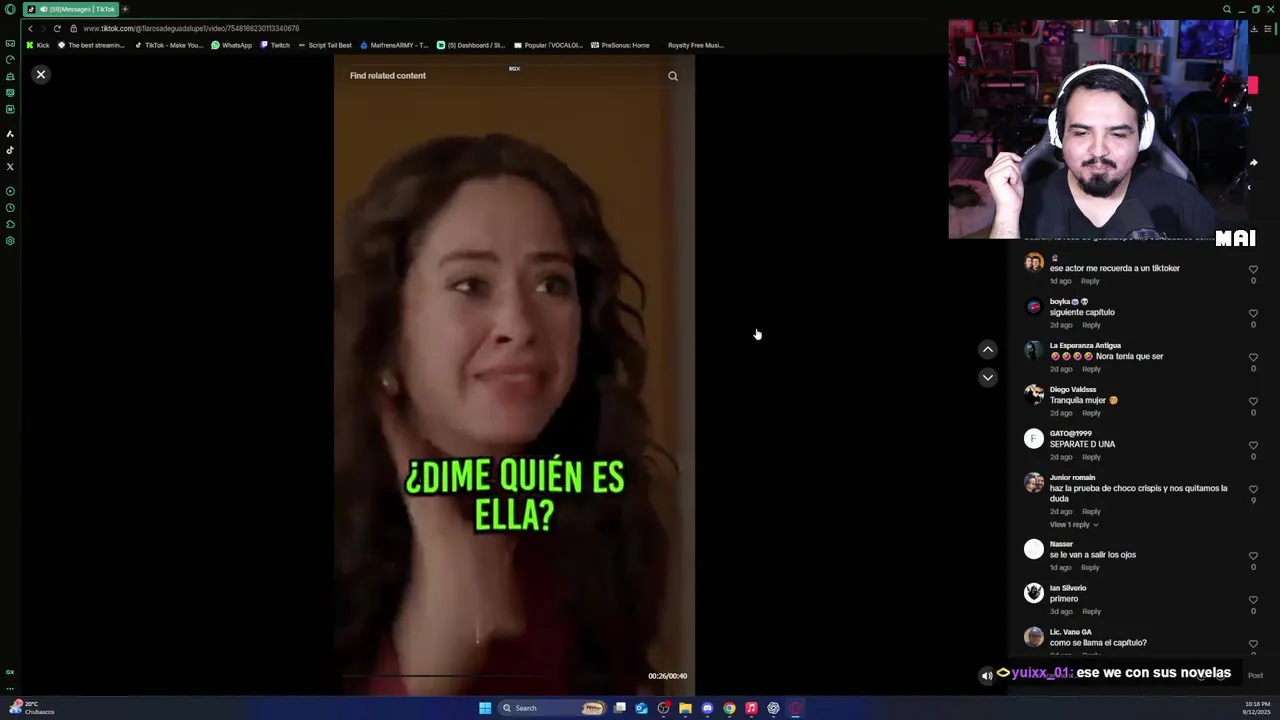Go to previous video with up arrow
This screenshot has width=1280, height=720.
pyautogui.click(x=988, y=349)
